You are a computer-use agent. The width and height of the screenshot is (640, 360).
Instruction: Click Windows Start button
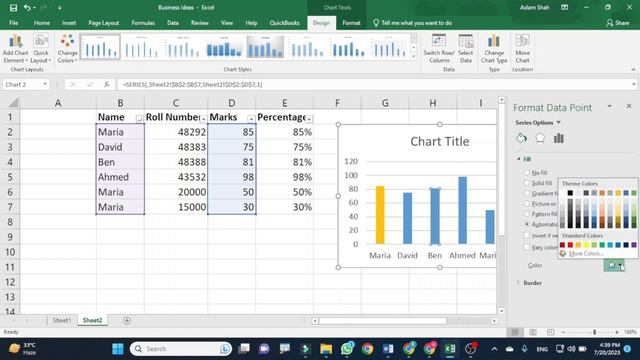(x=118, y=349)
